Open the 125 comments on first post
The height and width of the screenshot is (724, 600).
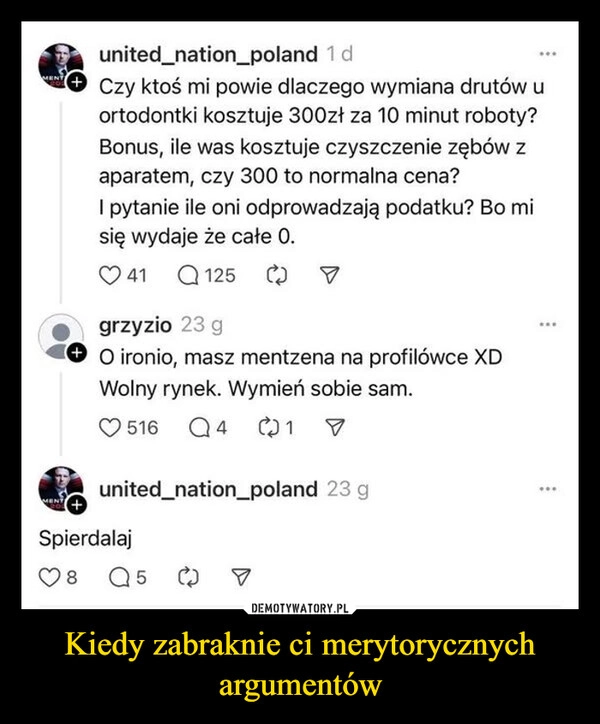(188, 276)
